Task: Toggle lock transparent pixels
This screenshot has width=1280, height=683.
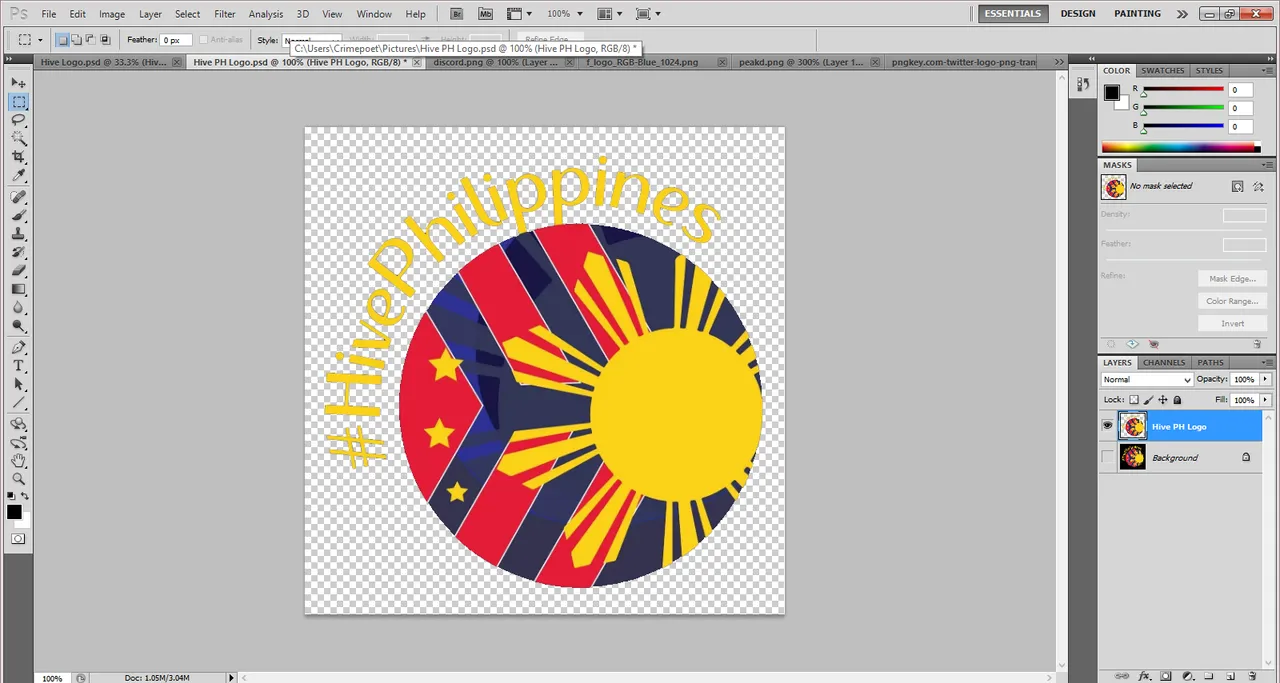Action: (x=1134, y=400)
